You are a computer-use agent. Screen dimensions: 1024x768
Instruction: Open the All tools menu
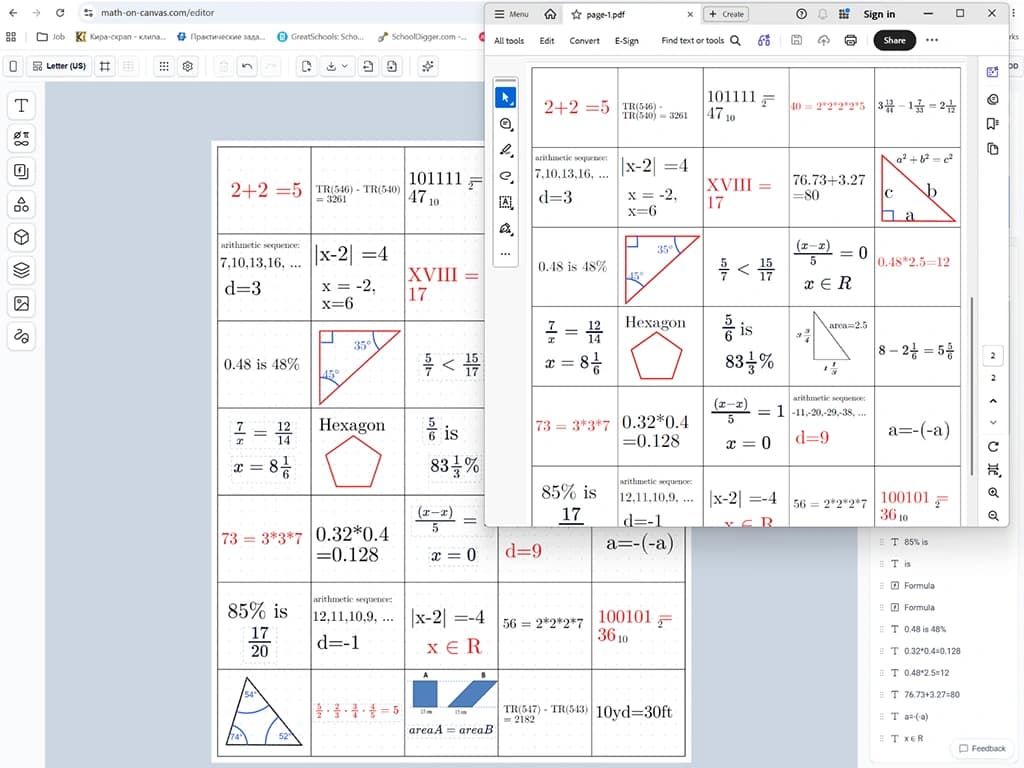point(509,40)
